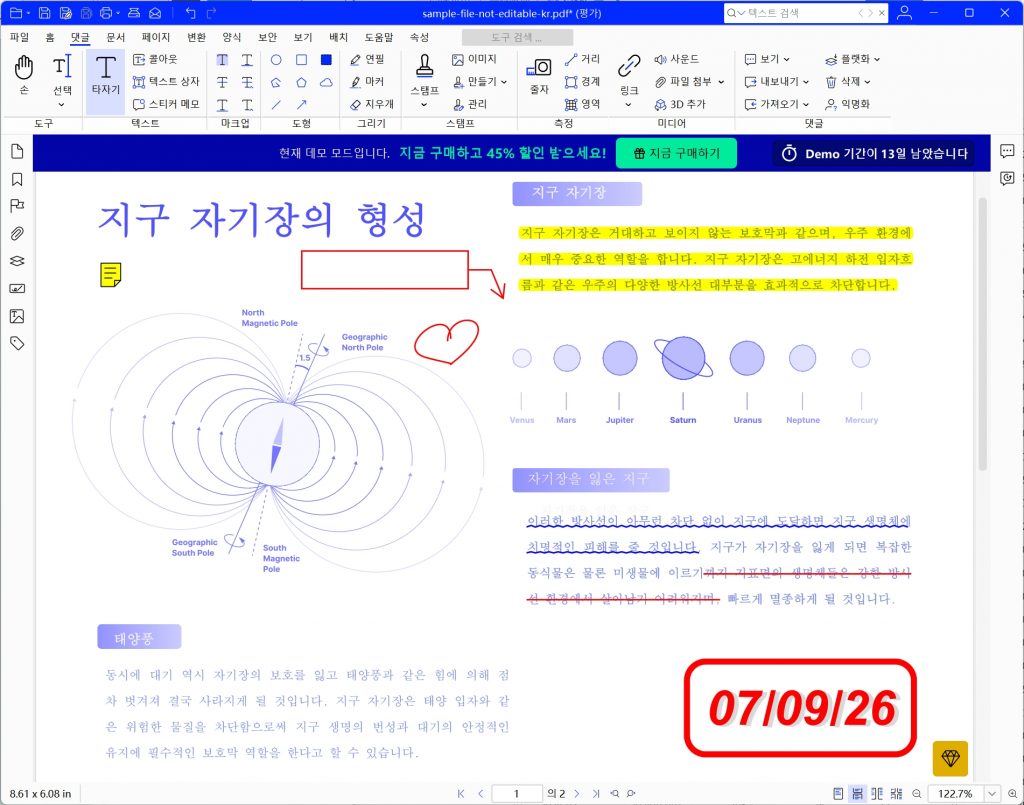
Task: Select the cloud shape tool
Action: (326, 82)
